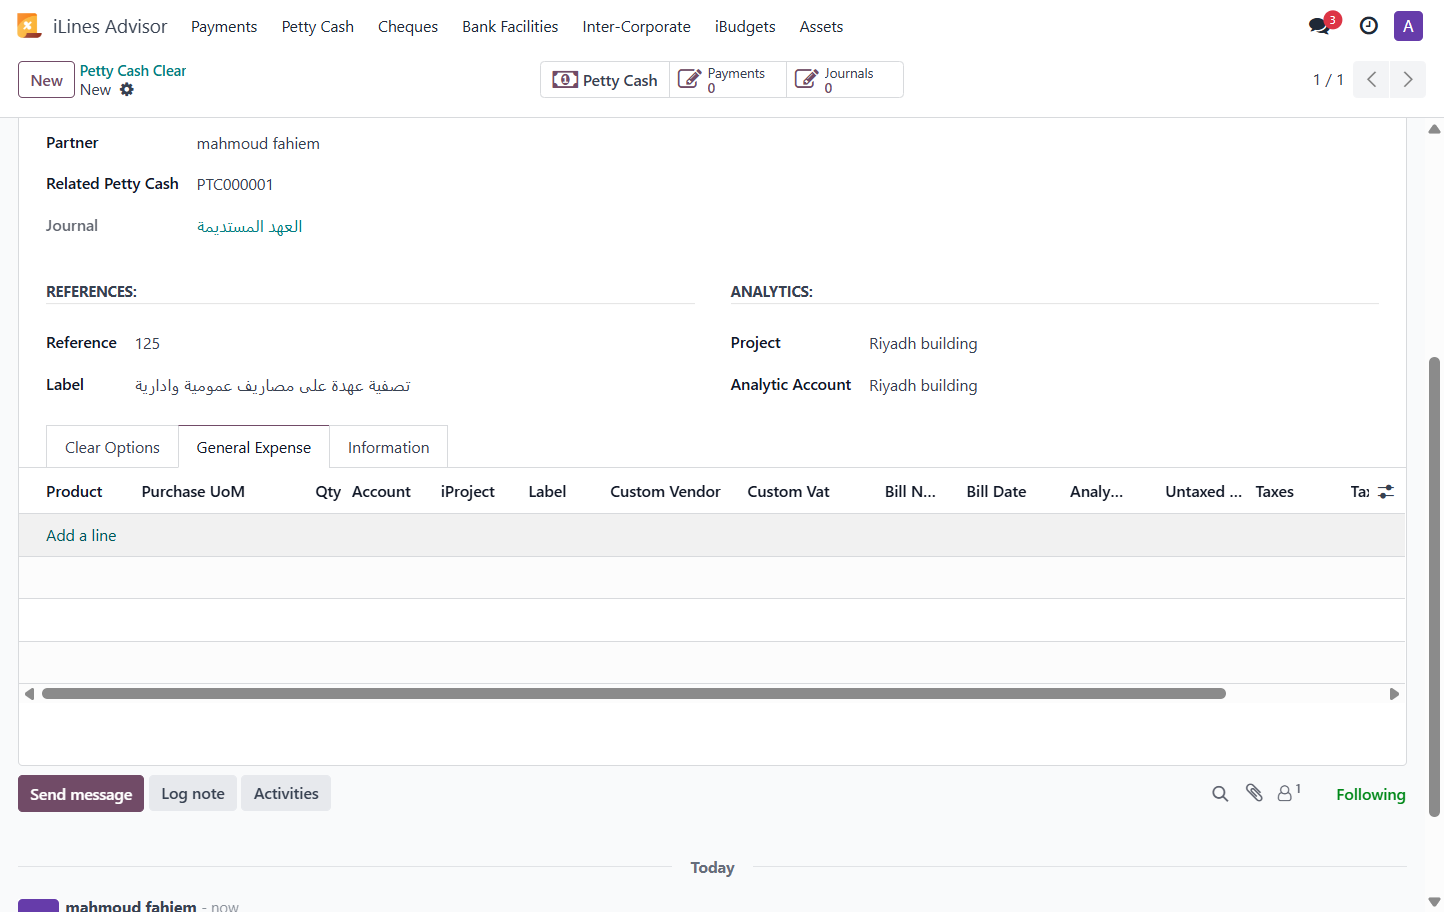Click the table's left scroll arrow

coord(29,694)
